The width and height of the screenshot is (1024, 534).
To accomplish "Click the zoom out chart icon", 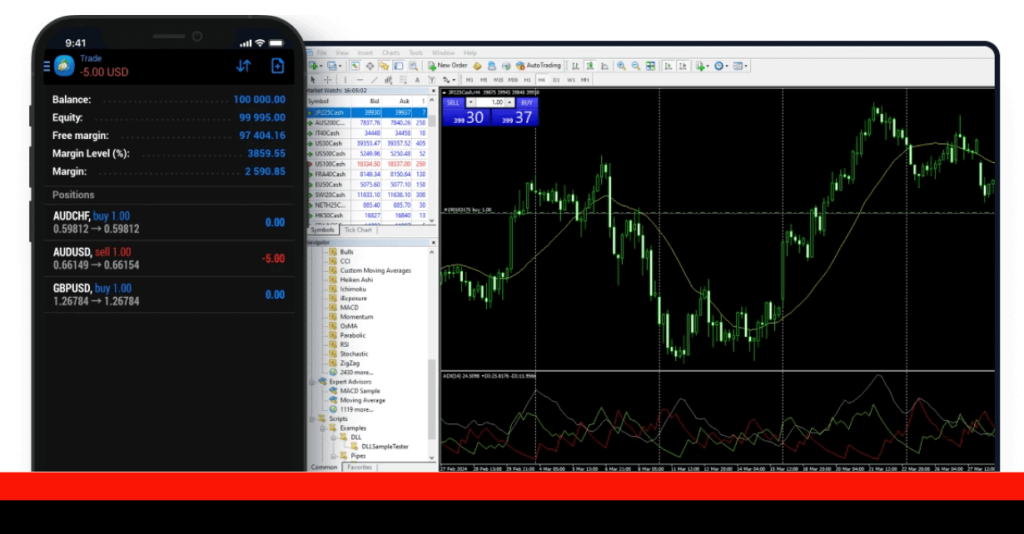I will tap(635, 66).
